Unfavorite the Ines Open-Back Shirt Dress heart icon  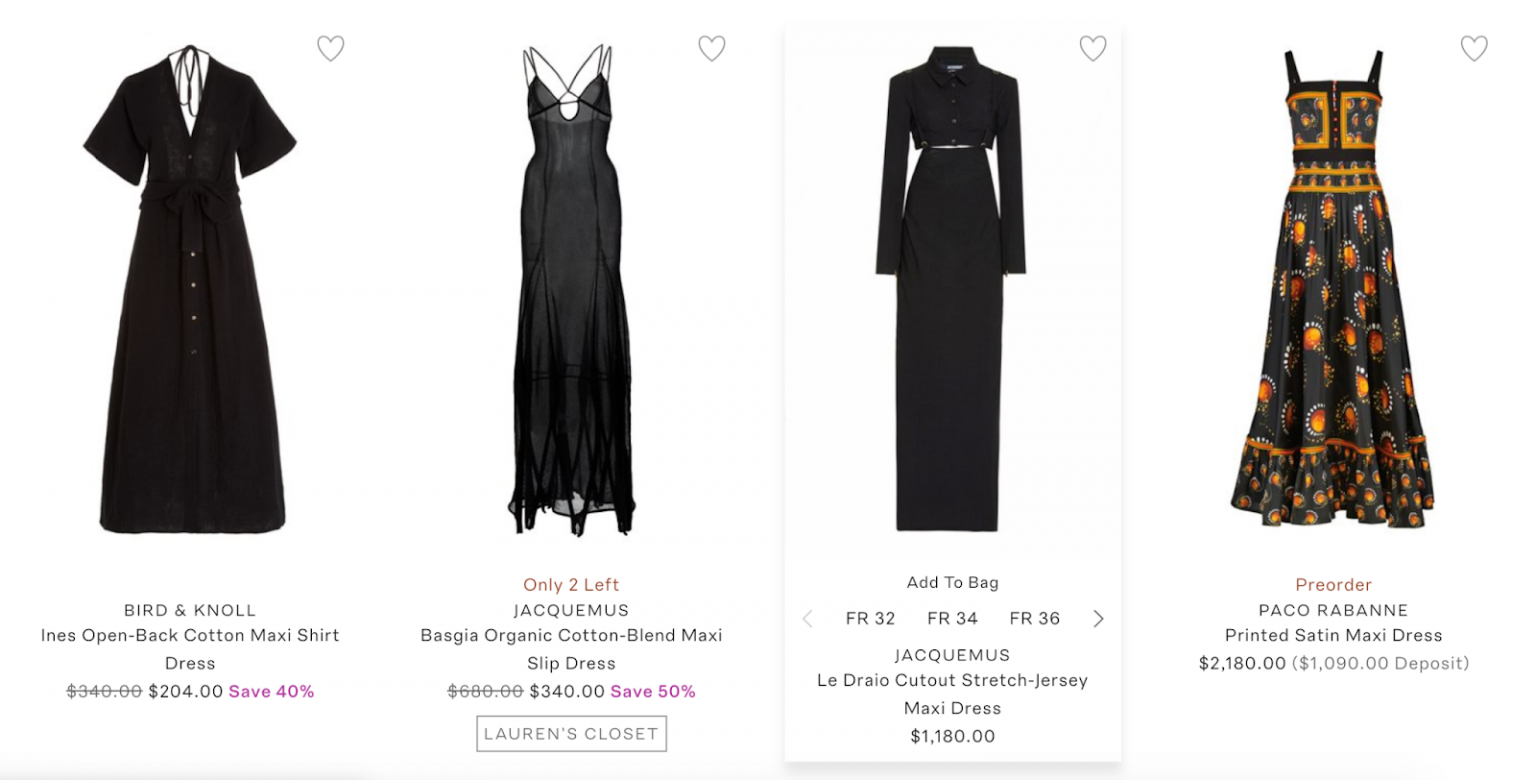331,48
